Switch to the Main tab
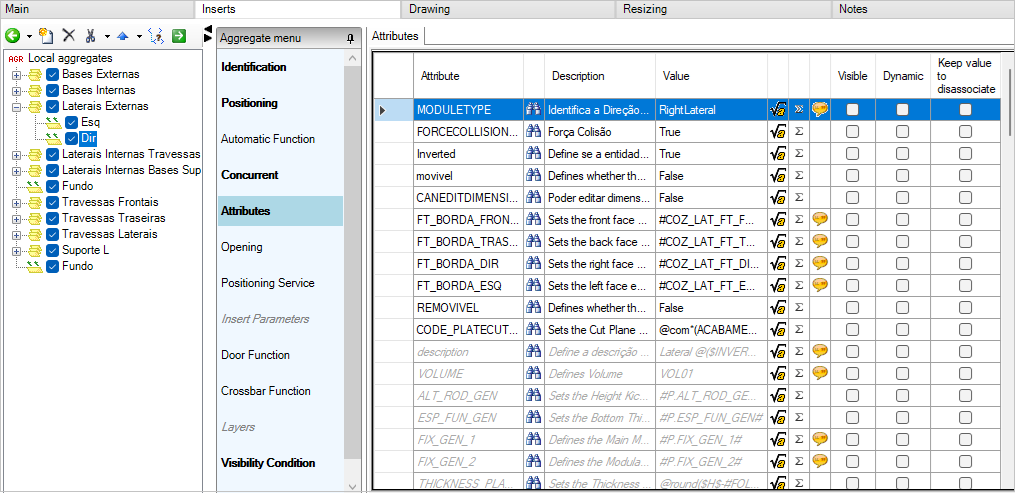The width and height of the screenshot is (1015, 493). pyautogui.click(x=97, y=9)
